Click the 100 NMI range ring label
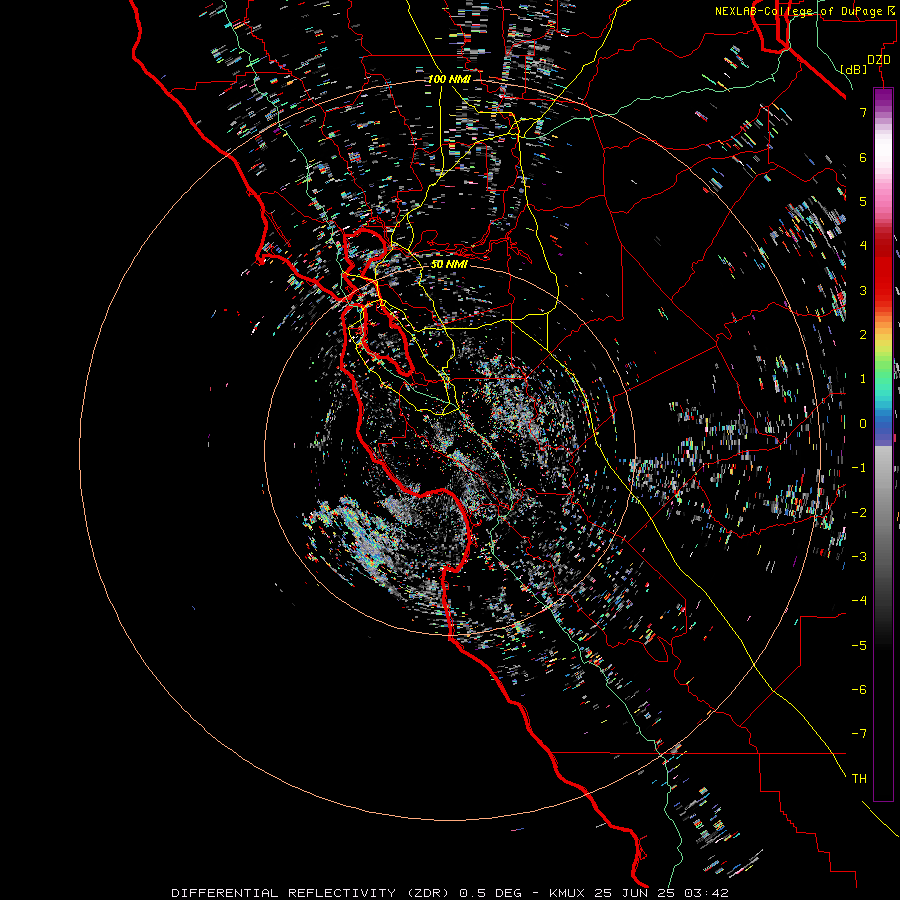 coord(449,79)
